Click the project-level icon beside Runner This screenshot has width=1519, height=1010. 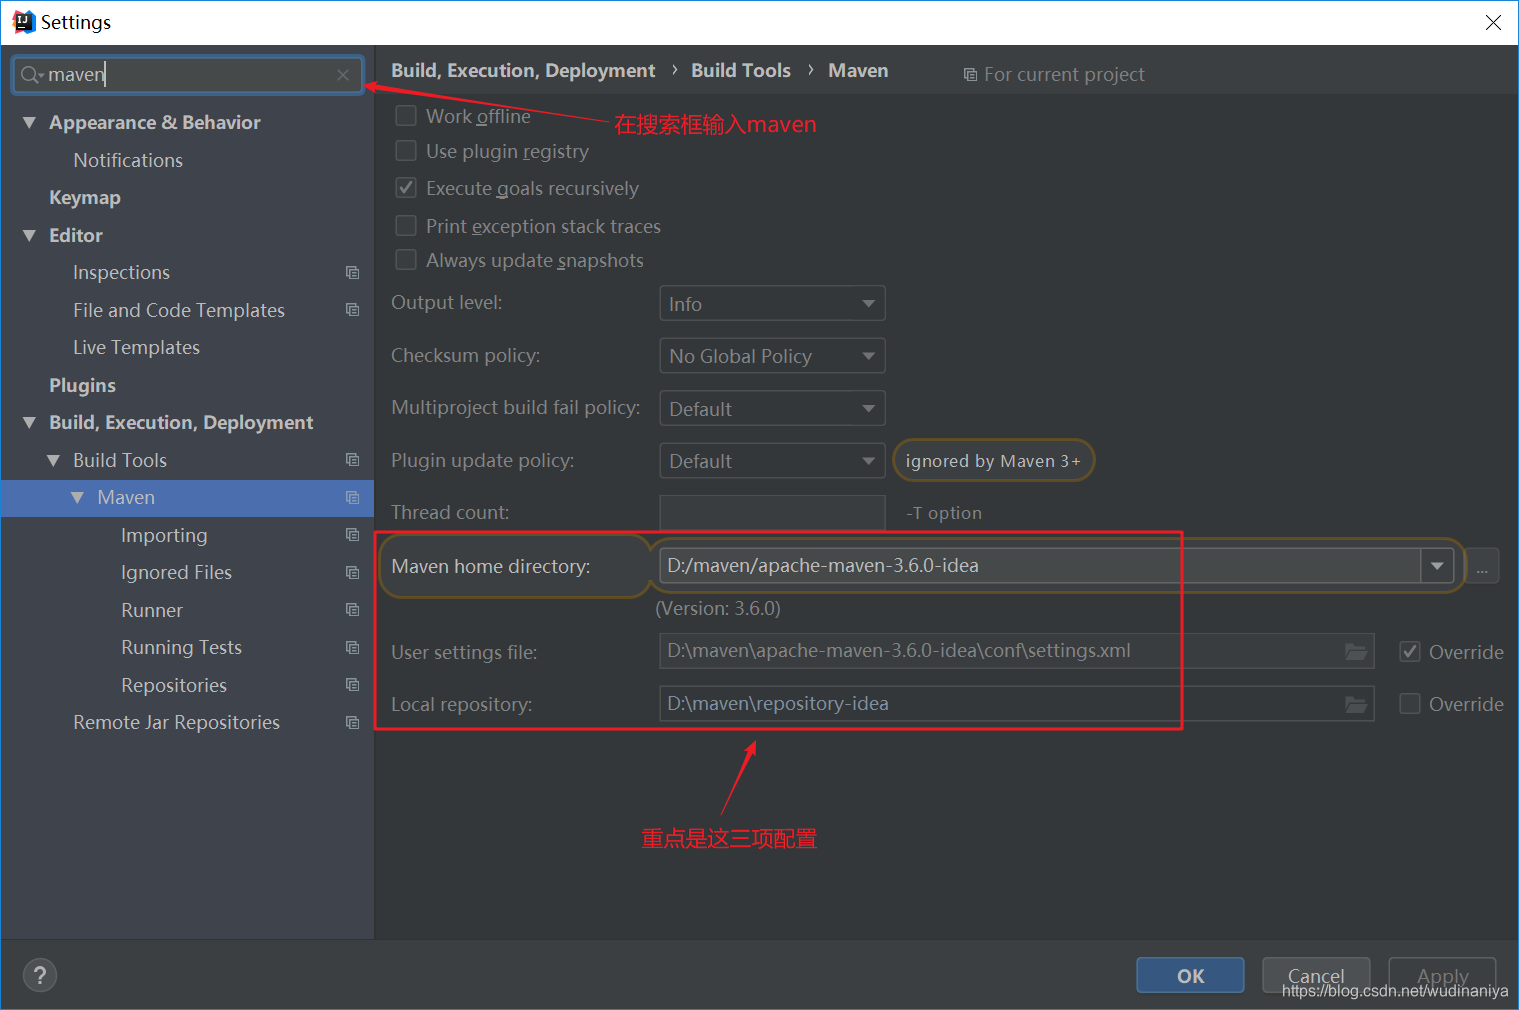(x=352, y=610)
